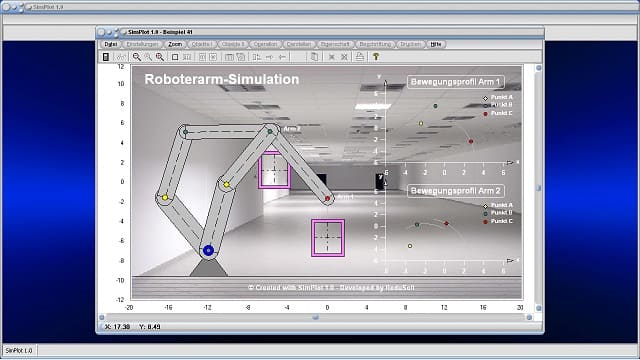Click the Y: 8.49 status bar value
Viewport: 640px width, 360px height.
149,327
